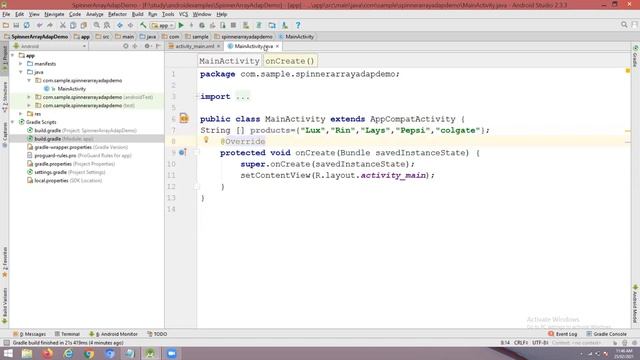Open the Terminal tool window

(x=67, y=334)
